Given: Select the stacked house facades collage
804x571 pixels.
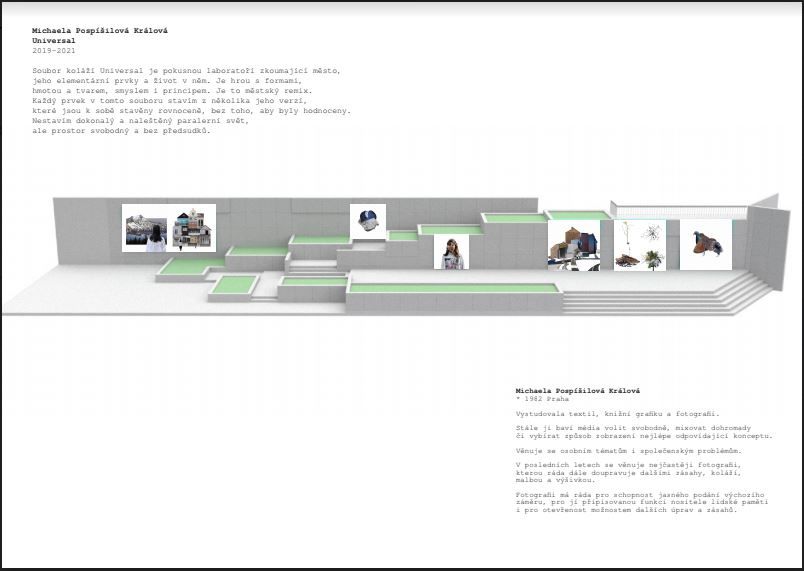Looking at the screenshot, I should [193, 228].
